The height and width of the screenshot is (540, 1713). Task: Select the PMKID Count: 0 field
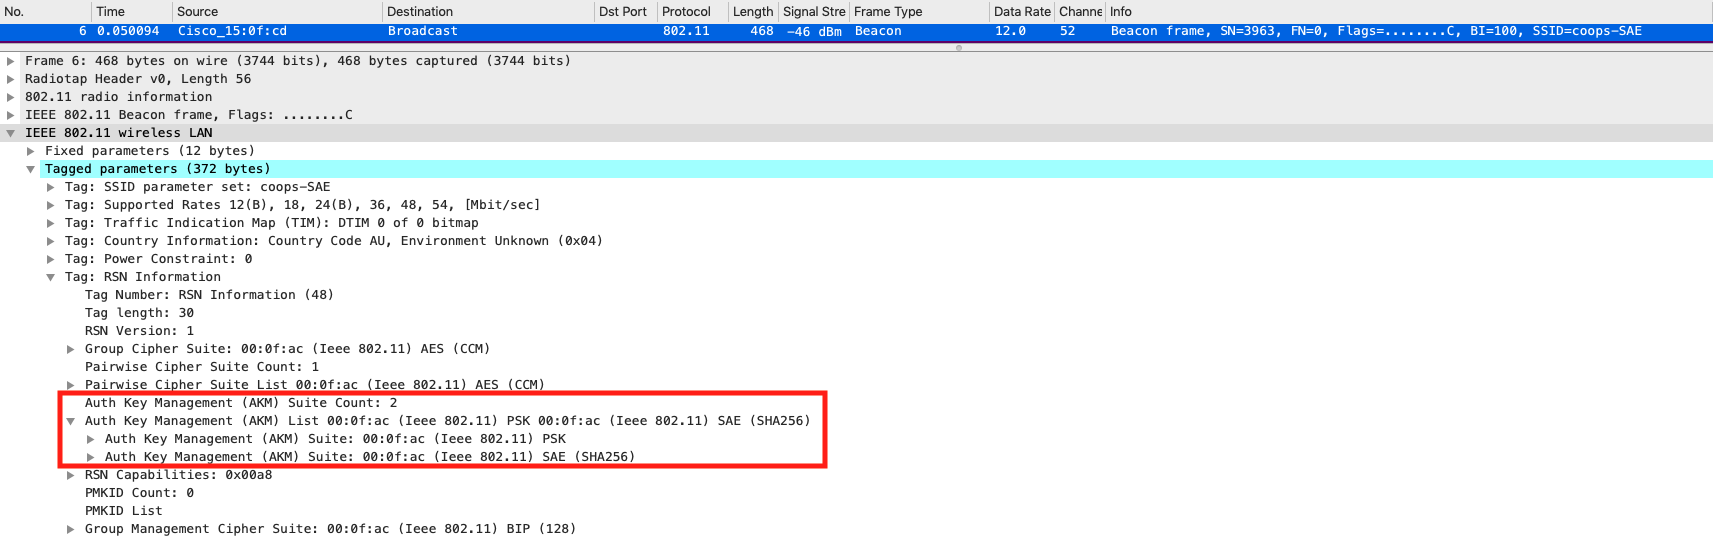[x=139, y=493]
